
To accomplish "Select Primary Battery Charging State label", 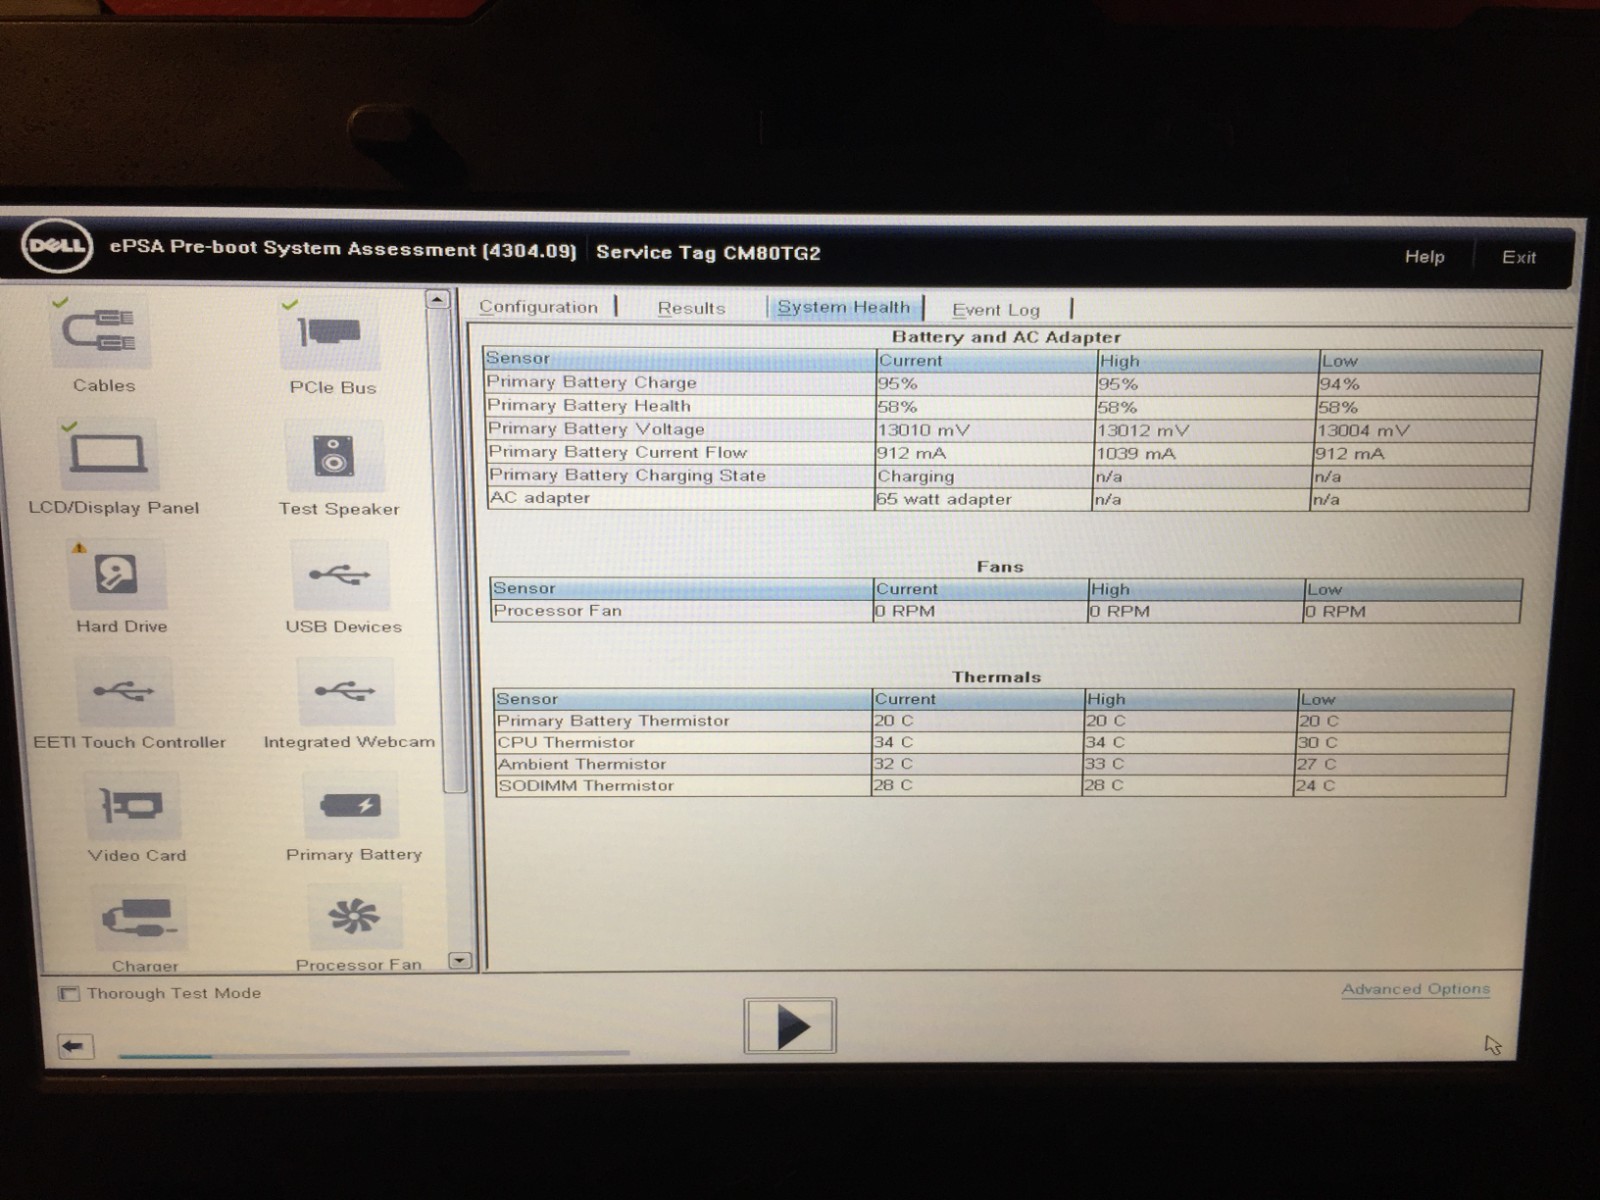I will click(x=627, y=475).
